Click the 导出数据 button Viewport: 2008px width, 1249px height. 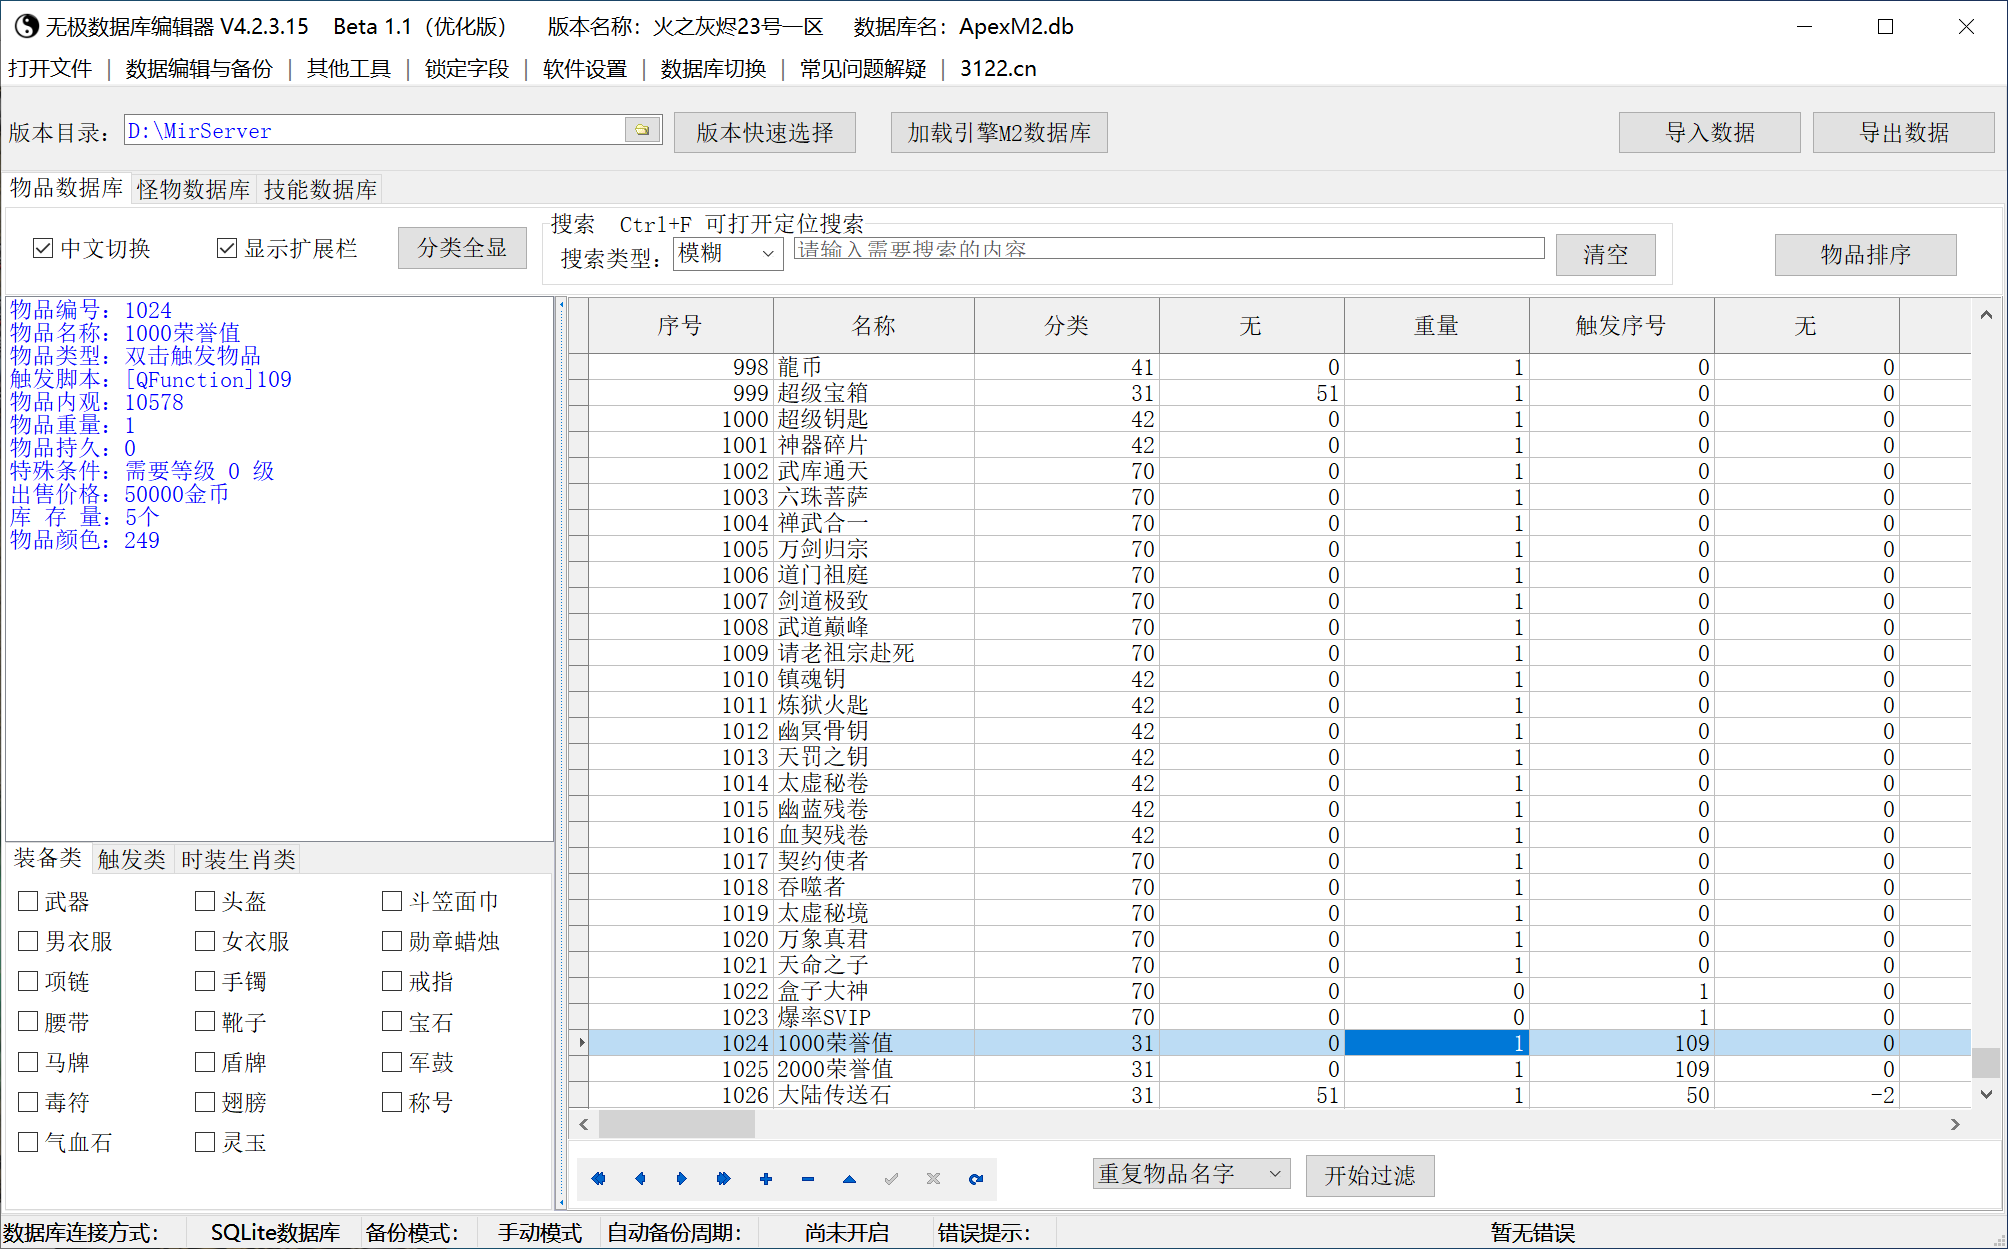1903,132
